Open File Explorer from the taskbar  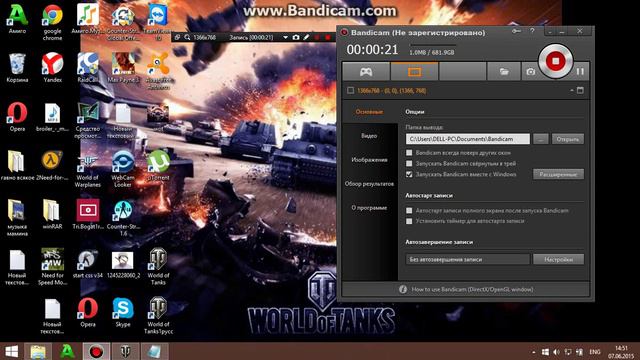(x=38, y=351)
